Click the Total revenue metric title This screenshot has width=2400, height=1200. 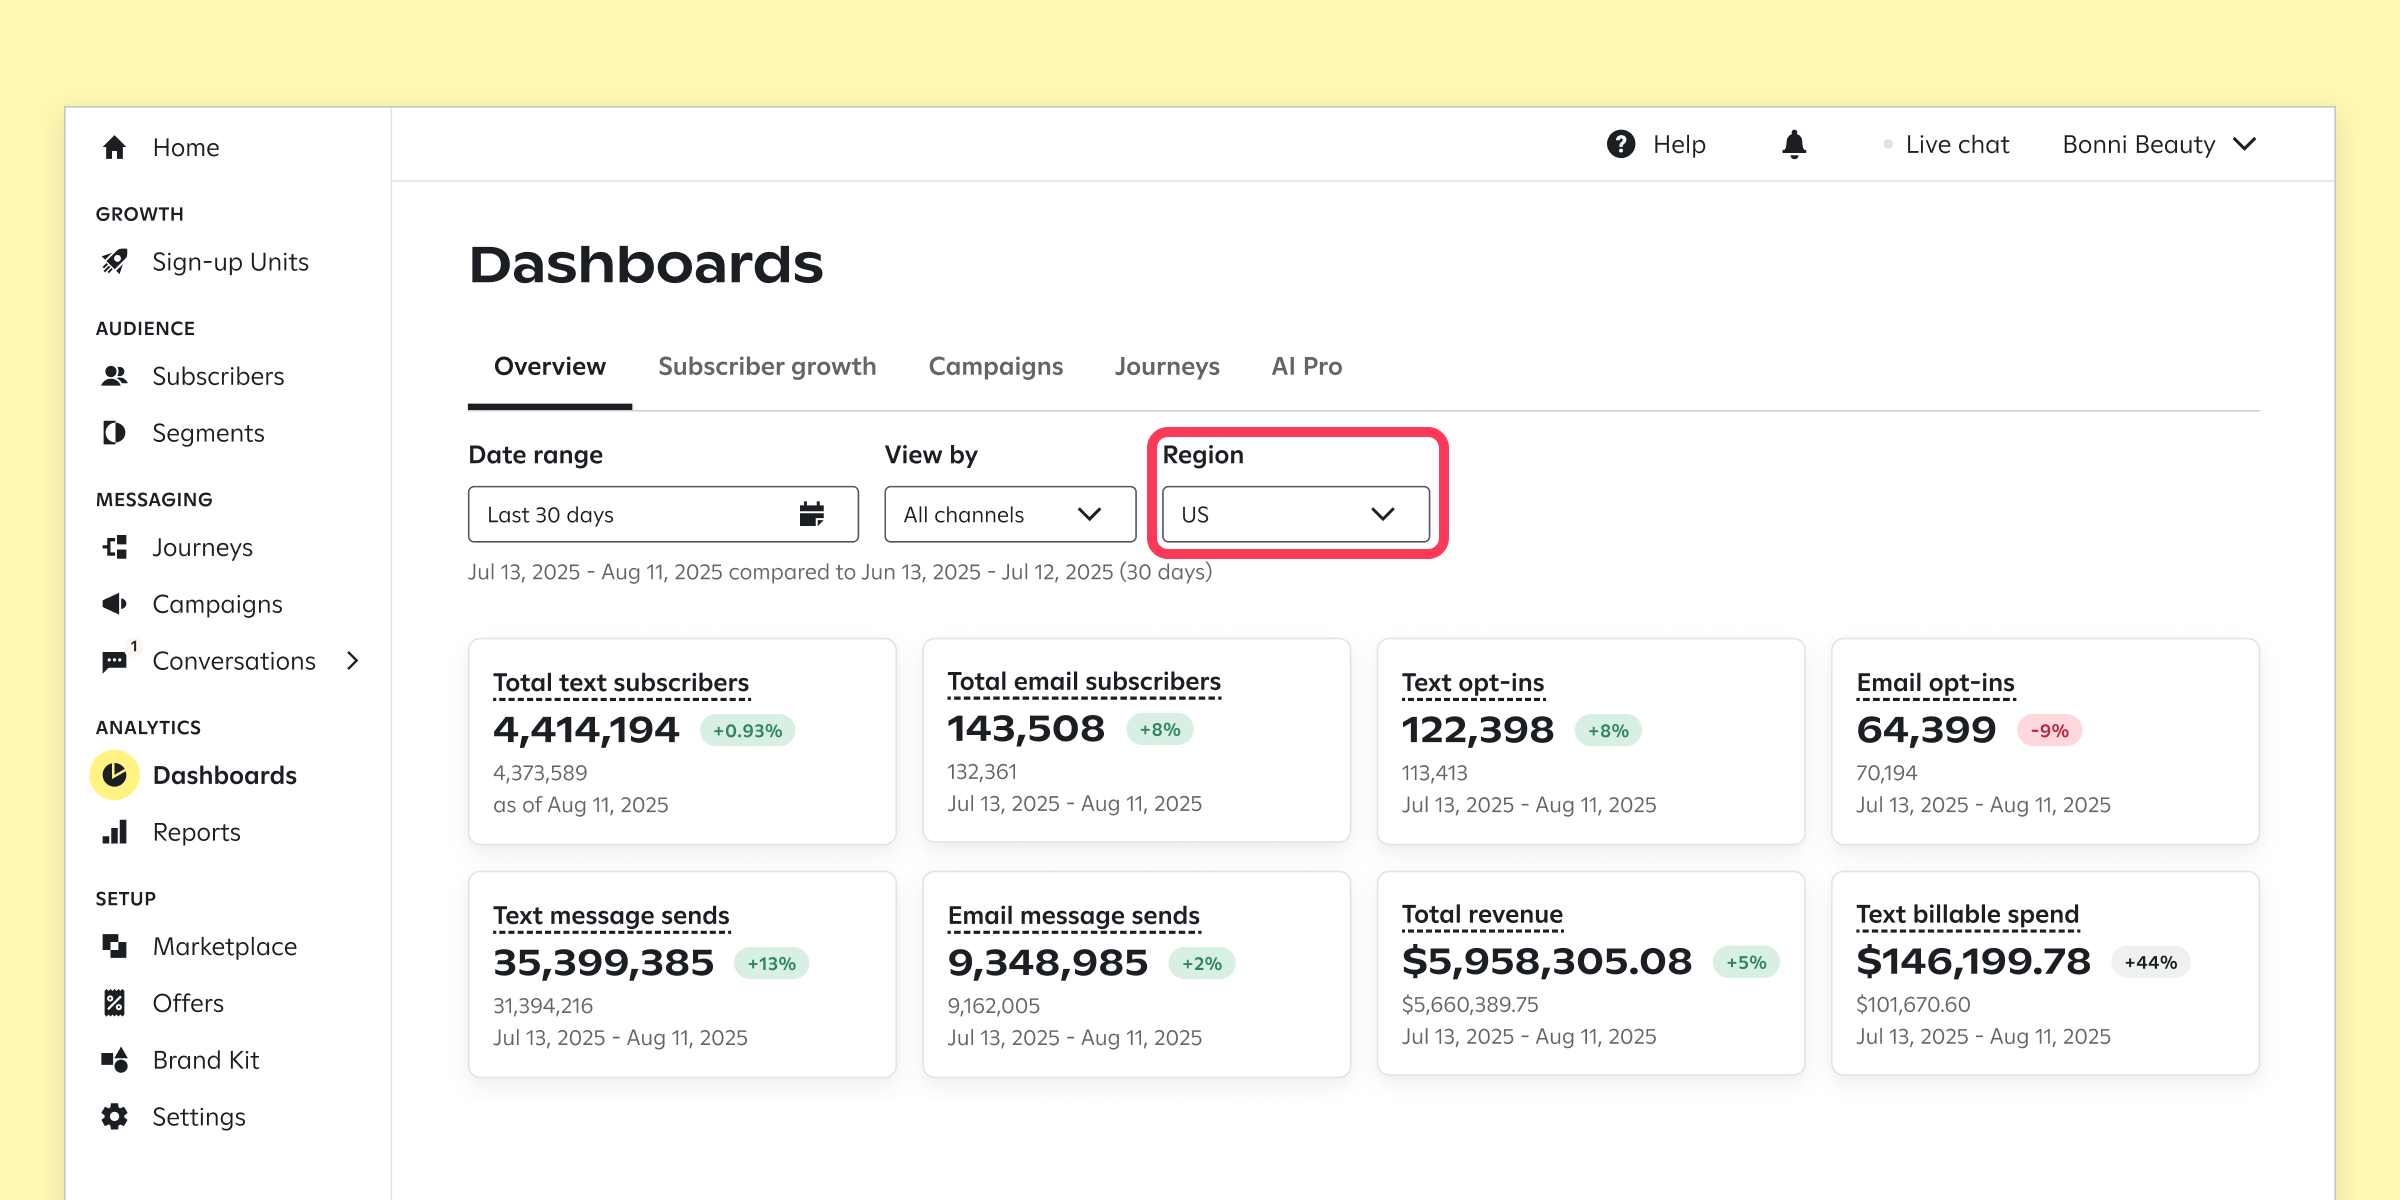tap(1482, 914)
